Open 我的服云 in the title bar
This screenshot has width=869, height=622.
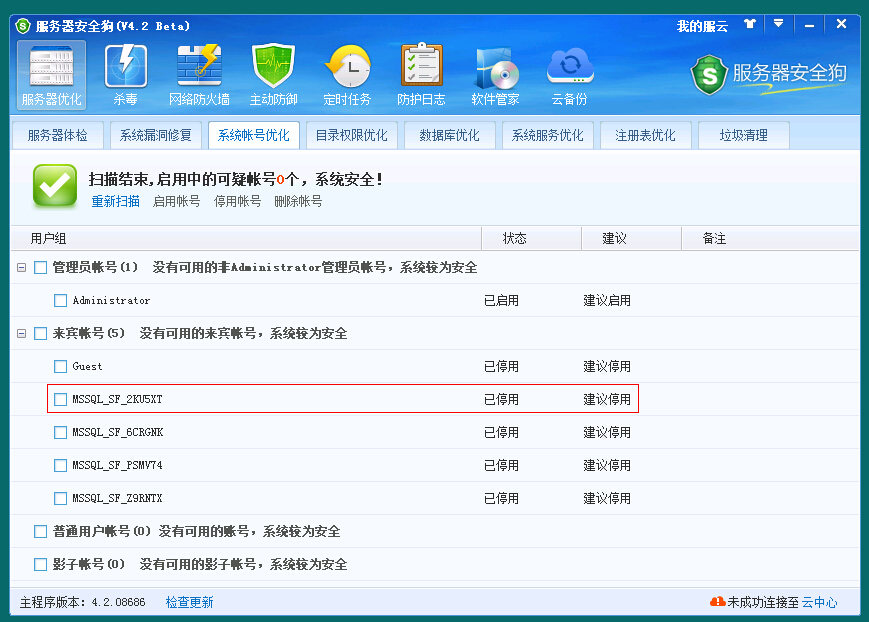(x=702, y=26)
